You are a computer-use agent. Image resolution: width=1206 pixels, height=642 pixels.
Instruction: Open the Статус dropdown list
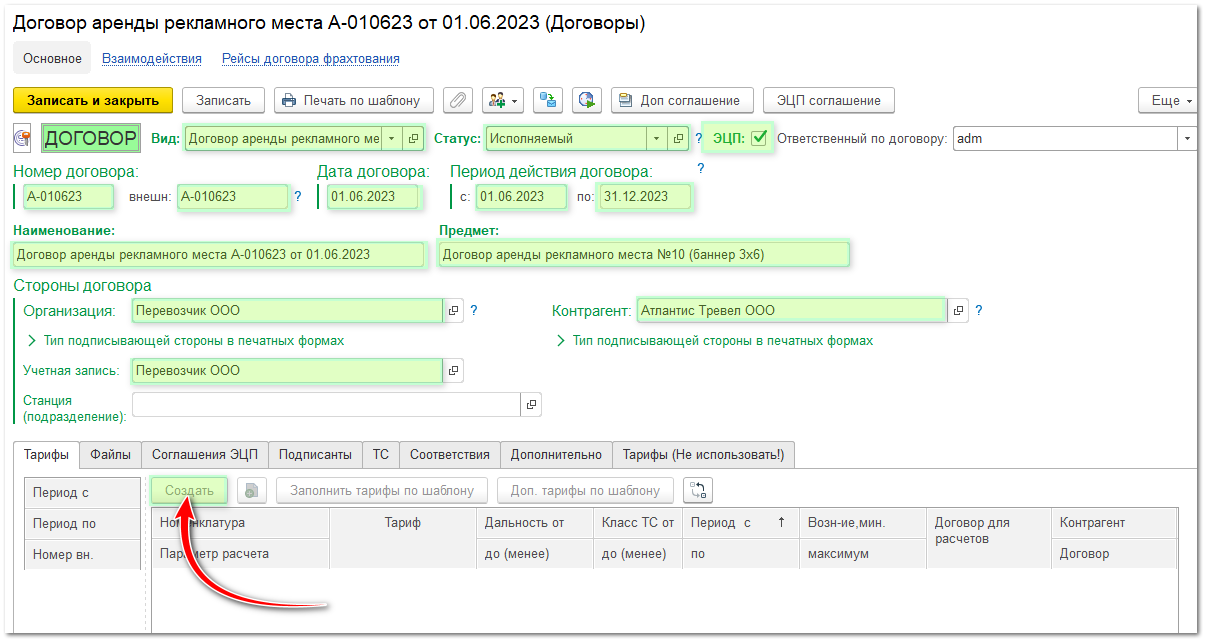pyautogui.click(x=656, y=139)
